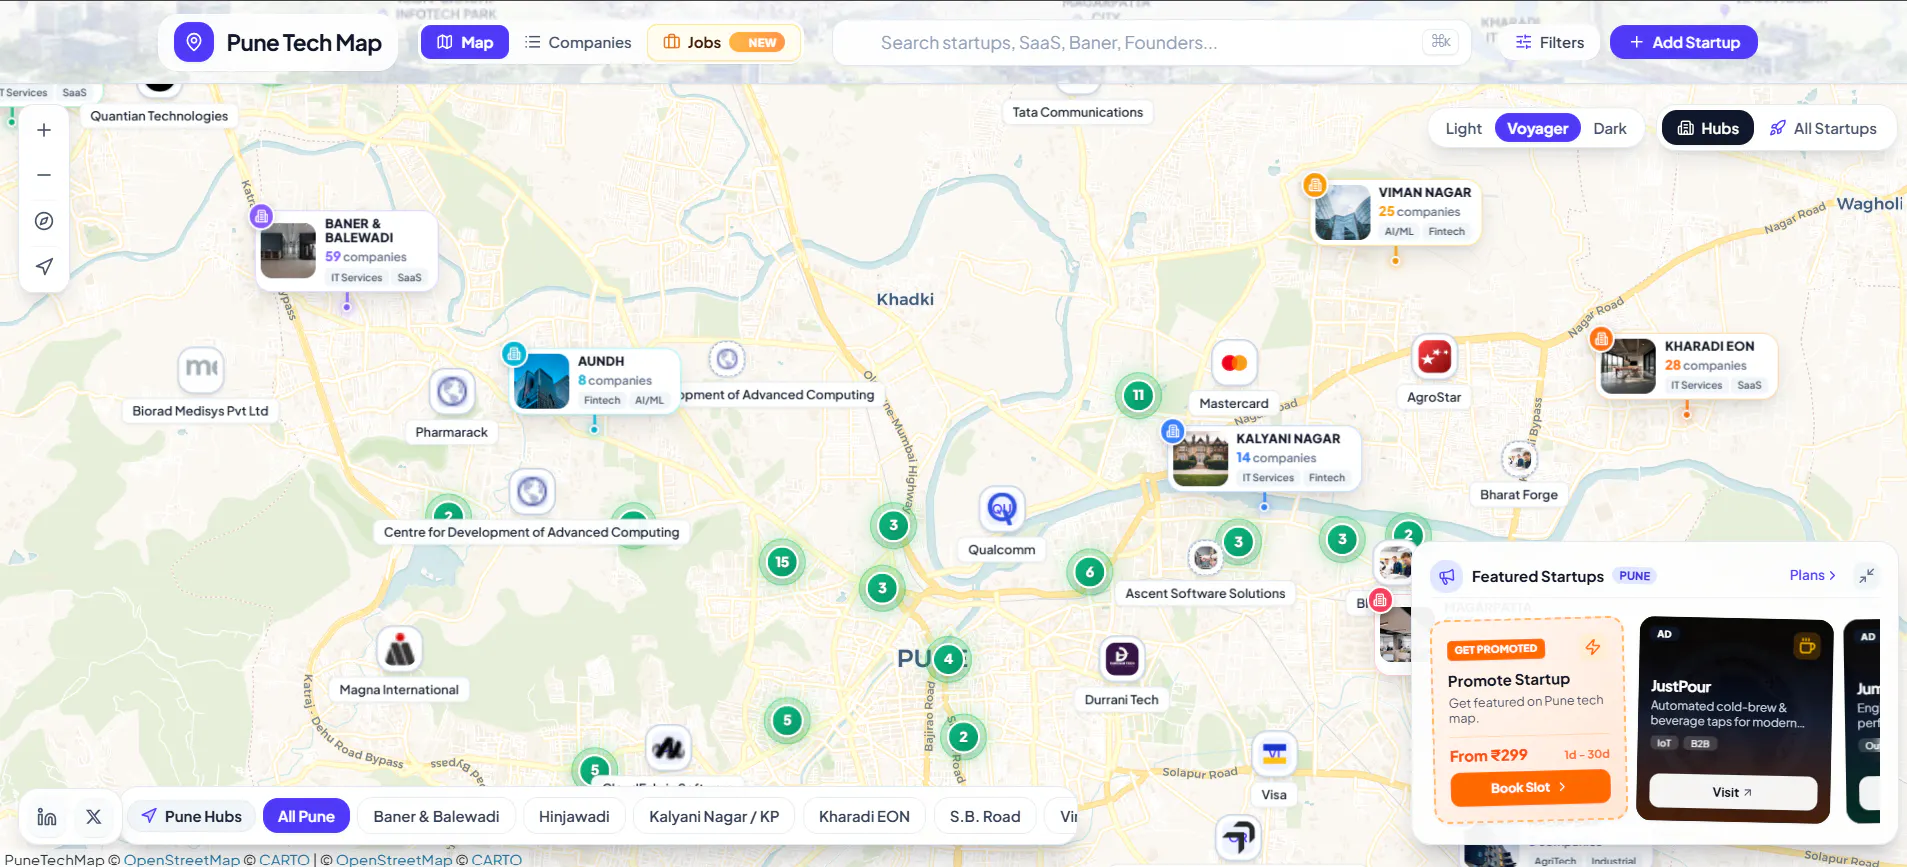Select the All Pune filter chip
Screen dimensions: 1907x867
[306, 816]
